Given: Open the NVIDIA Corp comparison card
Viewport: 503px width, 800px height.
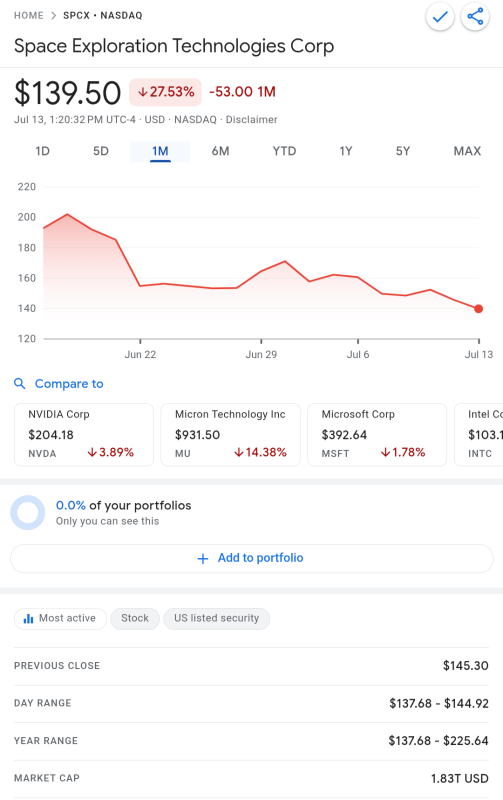Looking at the screenshot, I should tap(84, 435).
